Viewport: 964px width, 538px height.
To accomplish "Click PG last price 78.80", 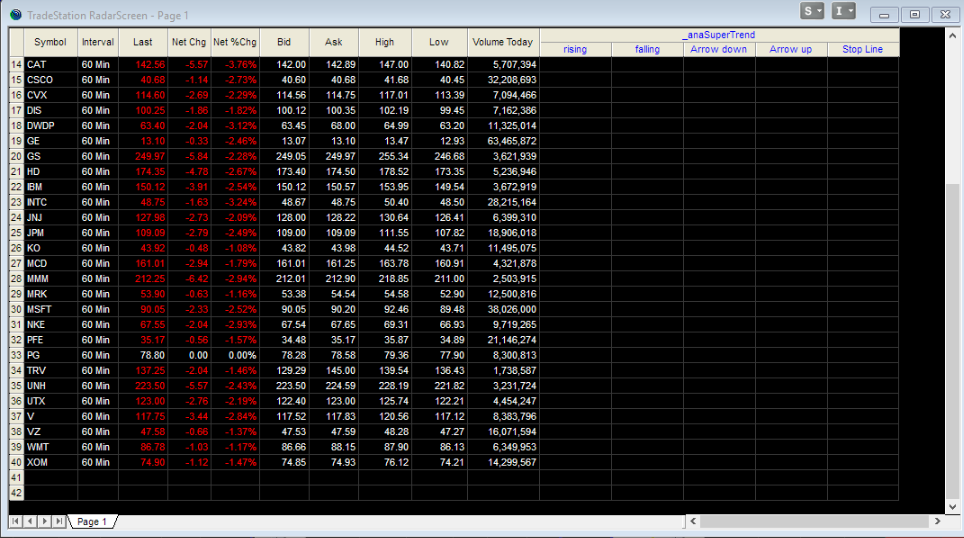I will coord(143,355).
